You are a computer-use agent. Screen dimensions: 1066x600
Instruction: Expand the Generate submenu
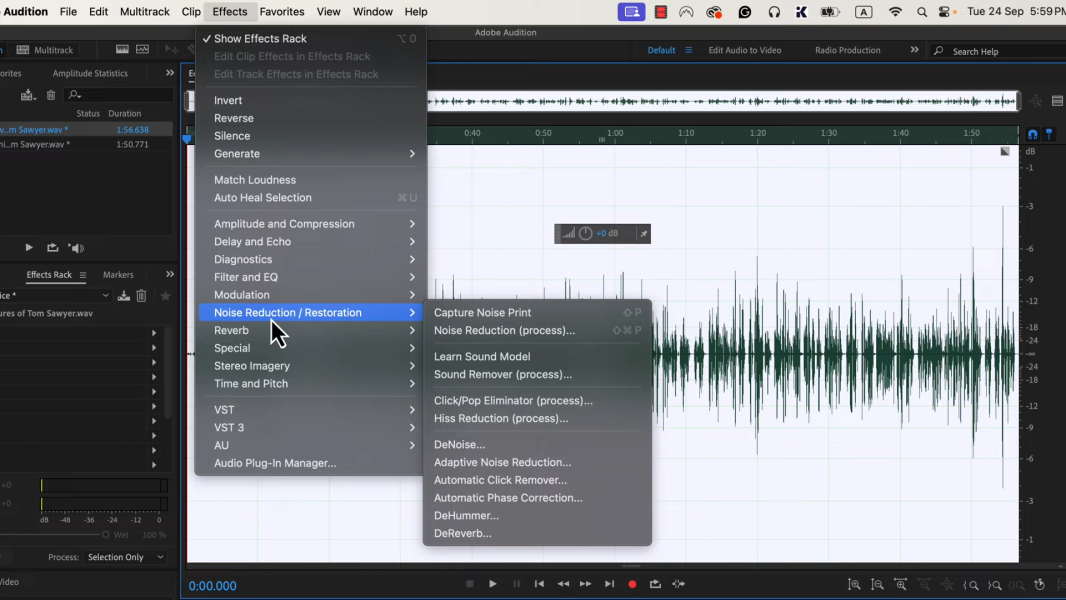[310, 154]
